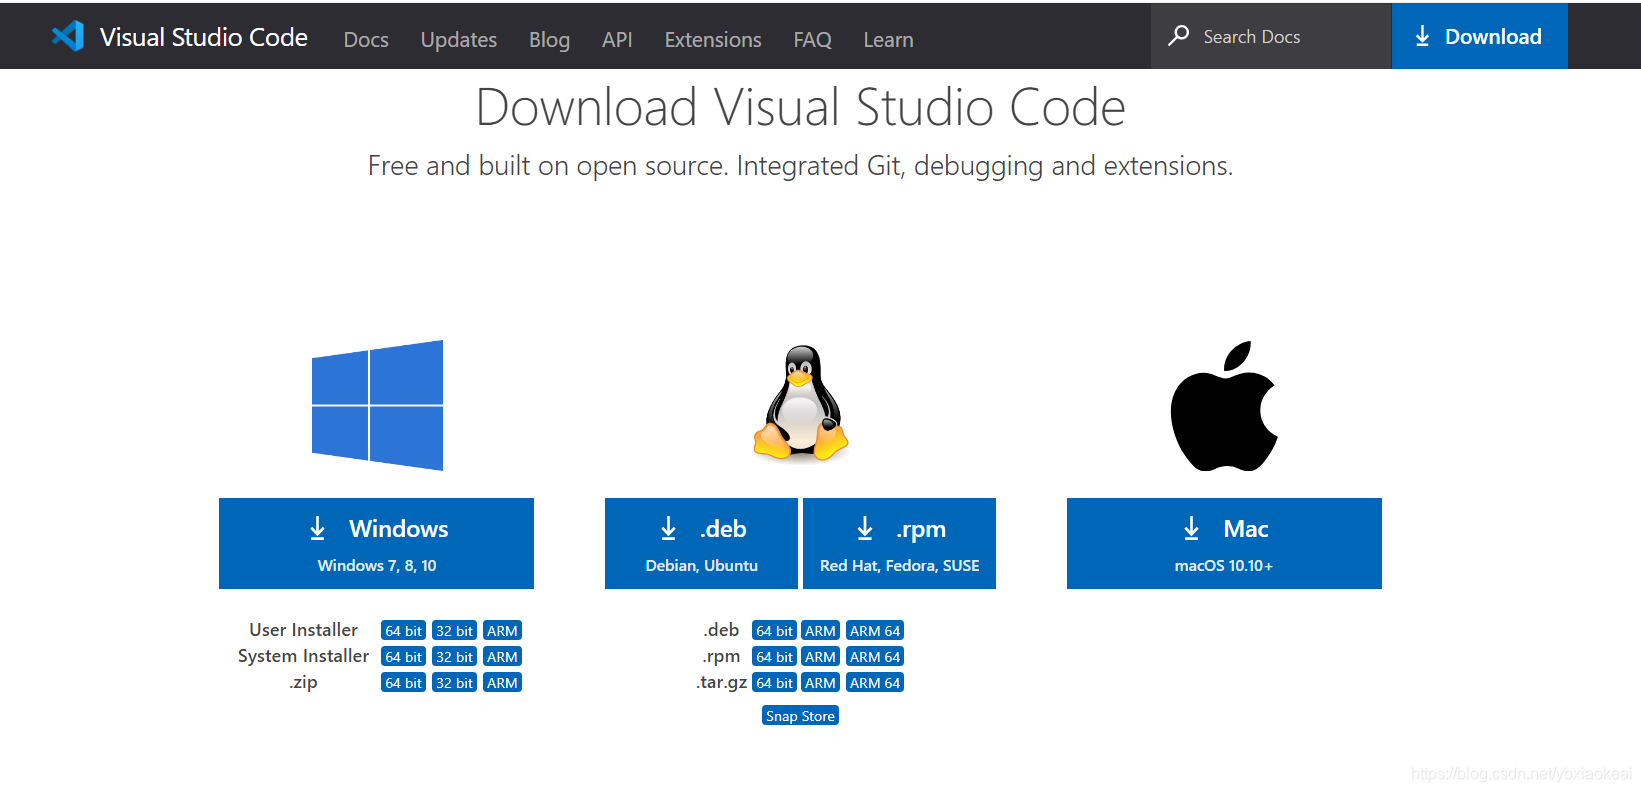Download the Windows 7, 8, 10 build
The width and height of the screenshot is (1641, 792).
tap(376, 543)
